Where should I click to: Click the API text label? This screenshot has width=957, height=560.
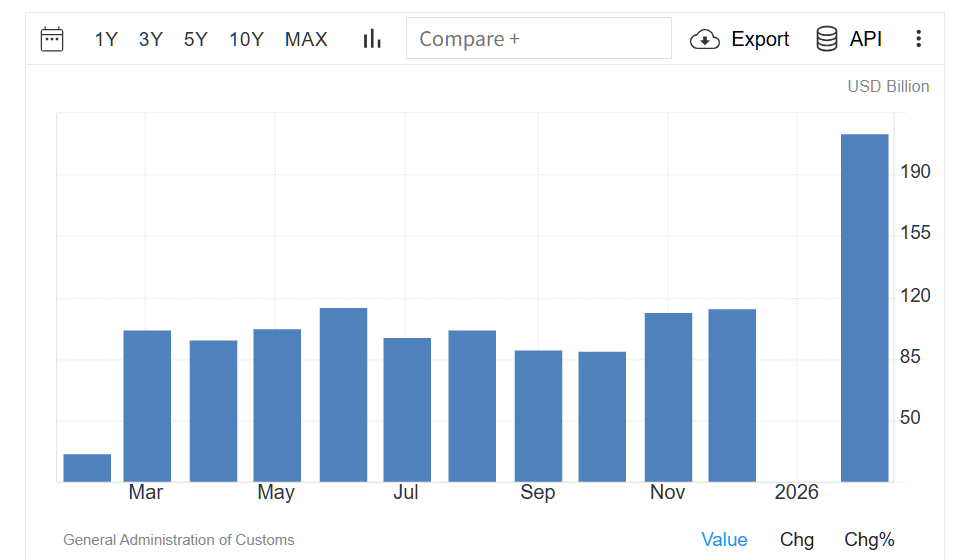(866, 39)
